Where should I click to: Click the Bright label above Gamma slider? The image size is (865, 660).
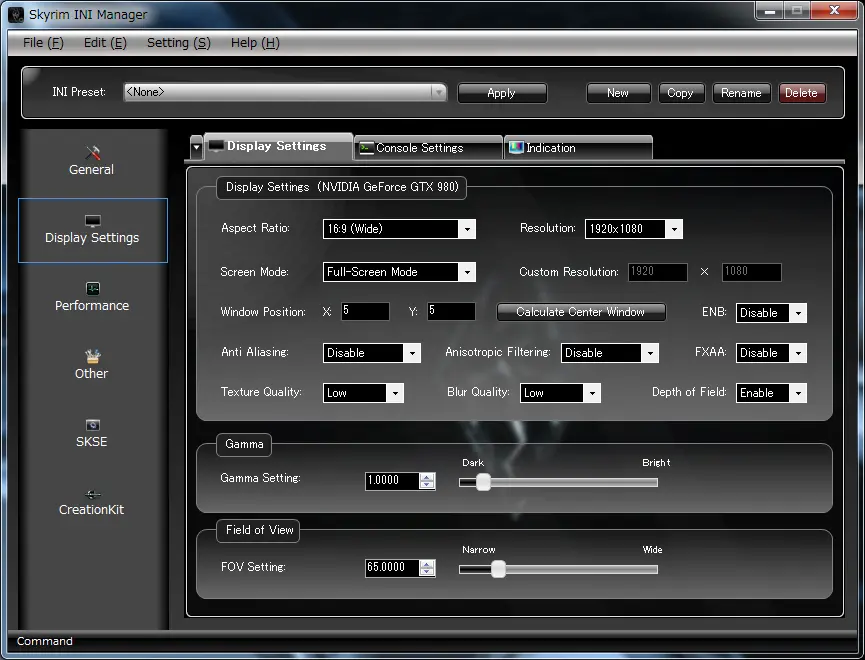click(656, 462)
